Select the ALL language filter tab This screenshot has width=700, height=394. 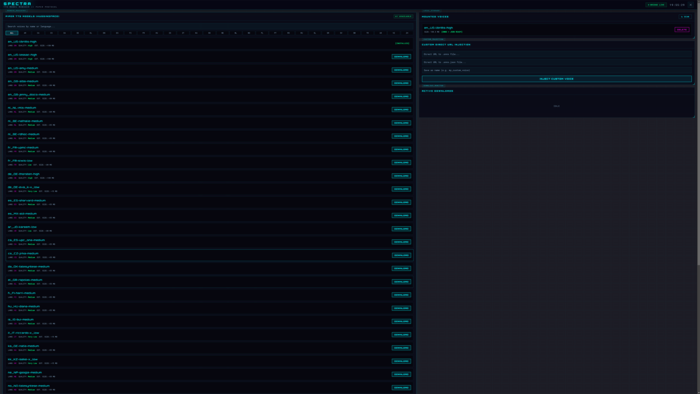[12, 33]
